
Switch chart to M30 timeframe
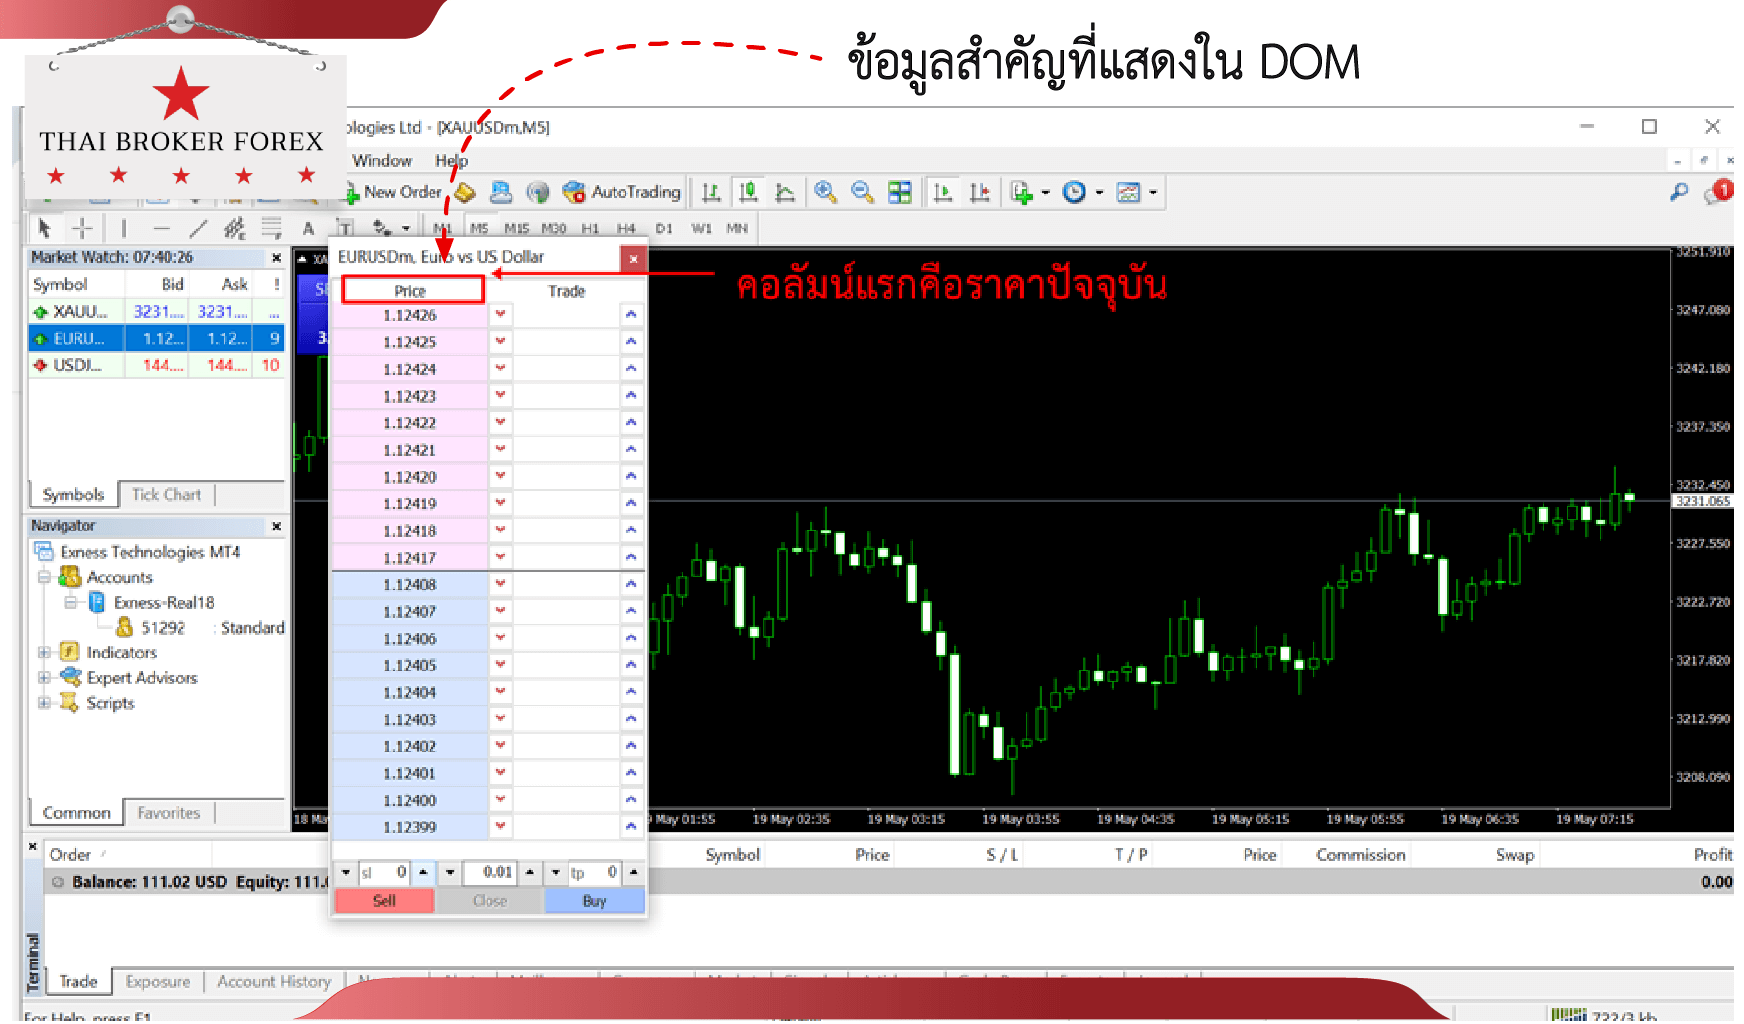pos(554,228)
